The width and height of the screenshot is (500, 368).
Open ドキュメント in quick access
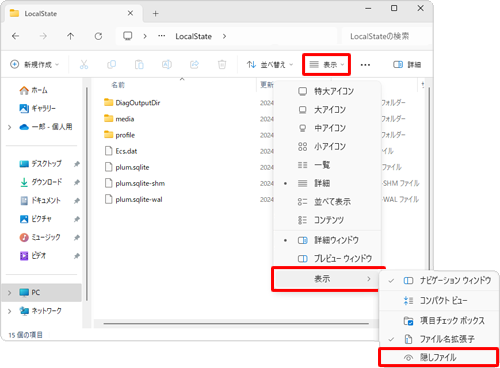click(x=40, y=200)
